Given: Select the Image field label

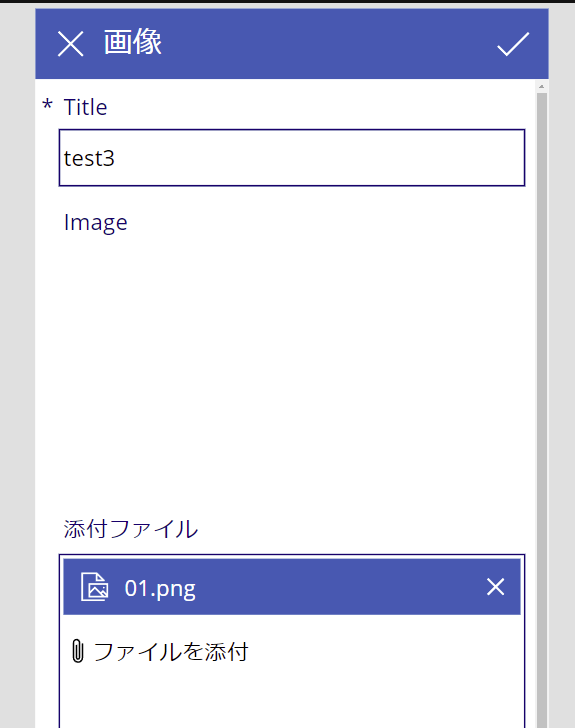Looking at the screenshot, I should coord(95,223).
